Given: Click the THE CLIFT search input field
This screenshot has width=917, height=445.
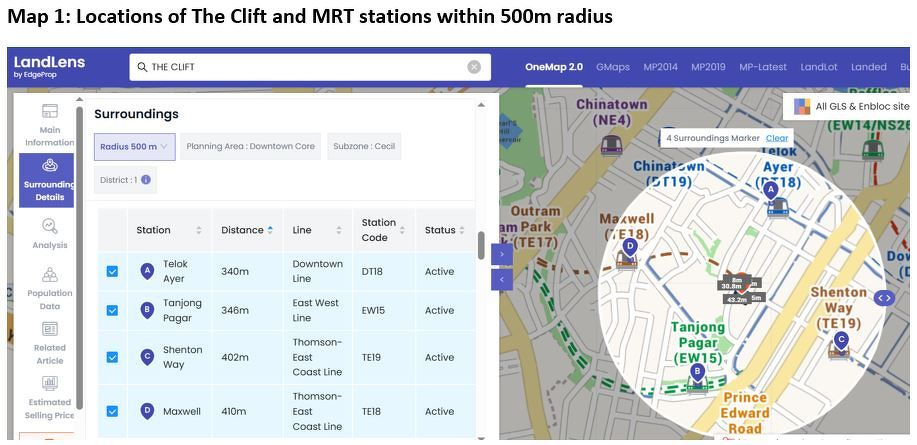Looking at the screenshot, I should coord(300,67).
